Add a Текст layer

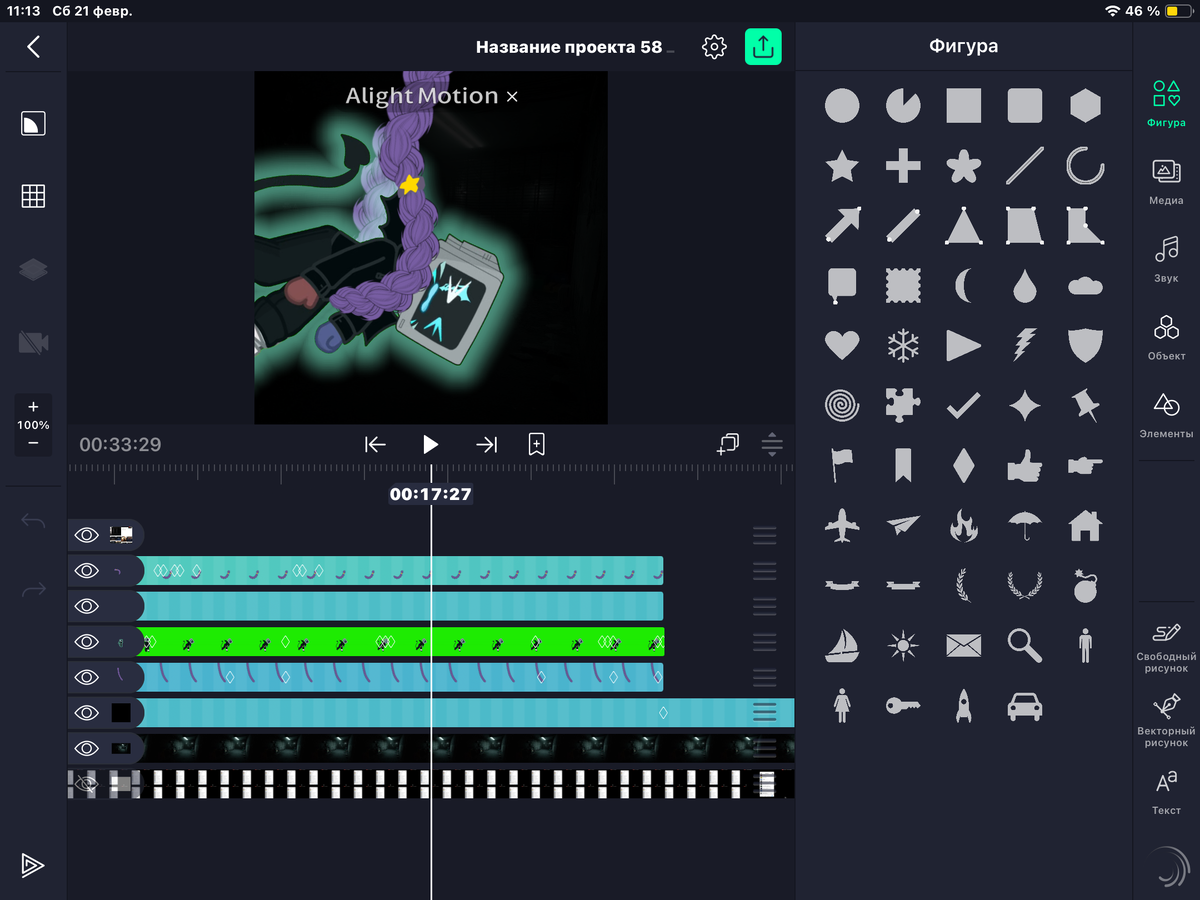pyautogui.click(x=1166, y=793)
